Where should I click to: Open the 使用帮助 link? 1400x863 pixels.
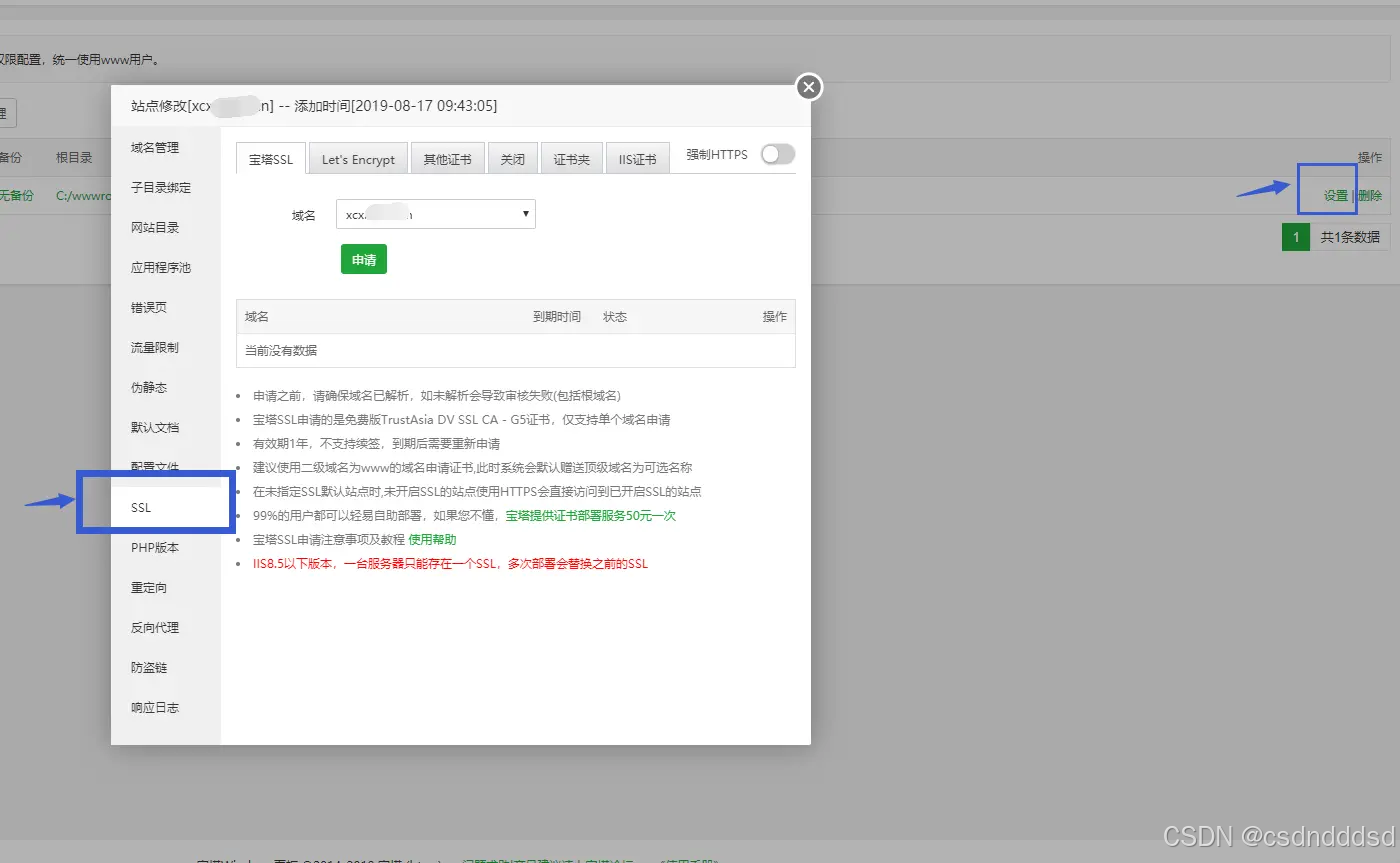pyautogui.click(x=432, y=539)
